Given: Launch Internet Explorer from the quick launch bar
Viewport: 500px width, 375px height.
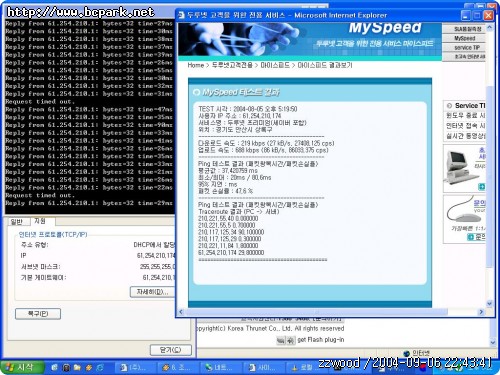Looking at the screenshot, I should [x=100, y=367].
